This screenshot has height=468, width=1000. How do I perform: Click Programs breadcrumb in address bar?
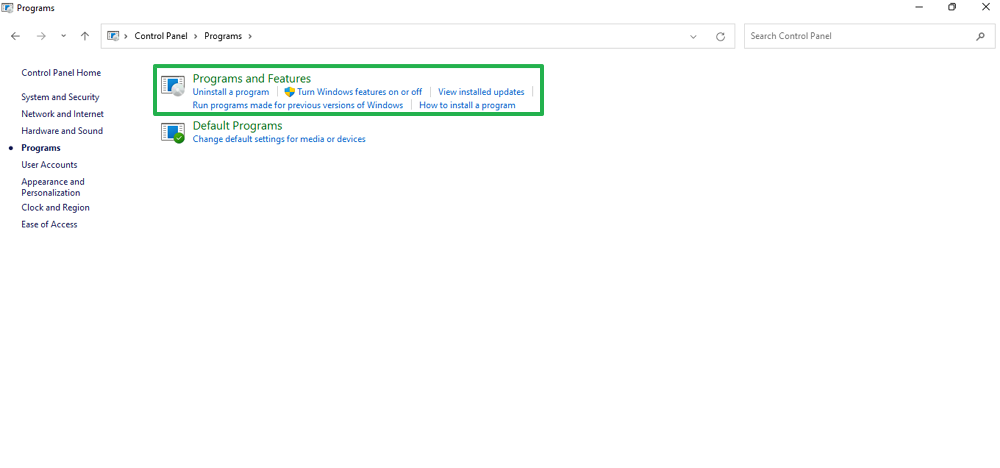pyautogui.click(x=223, y=36)
